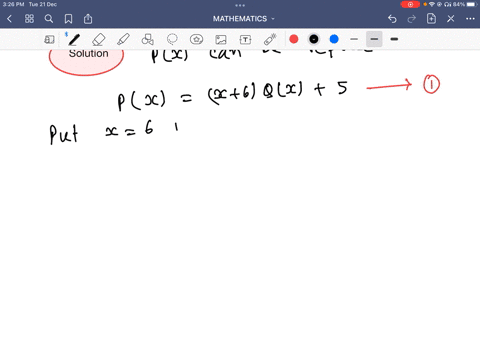
Task: Select the thickest stroke width
Action: pos(394,39)
